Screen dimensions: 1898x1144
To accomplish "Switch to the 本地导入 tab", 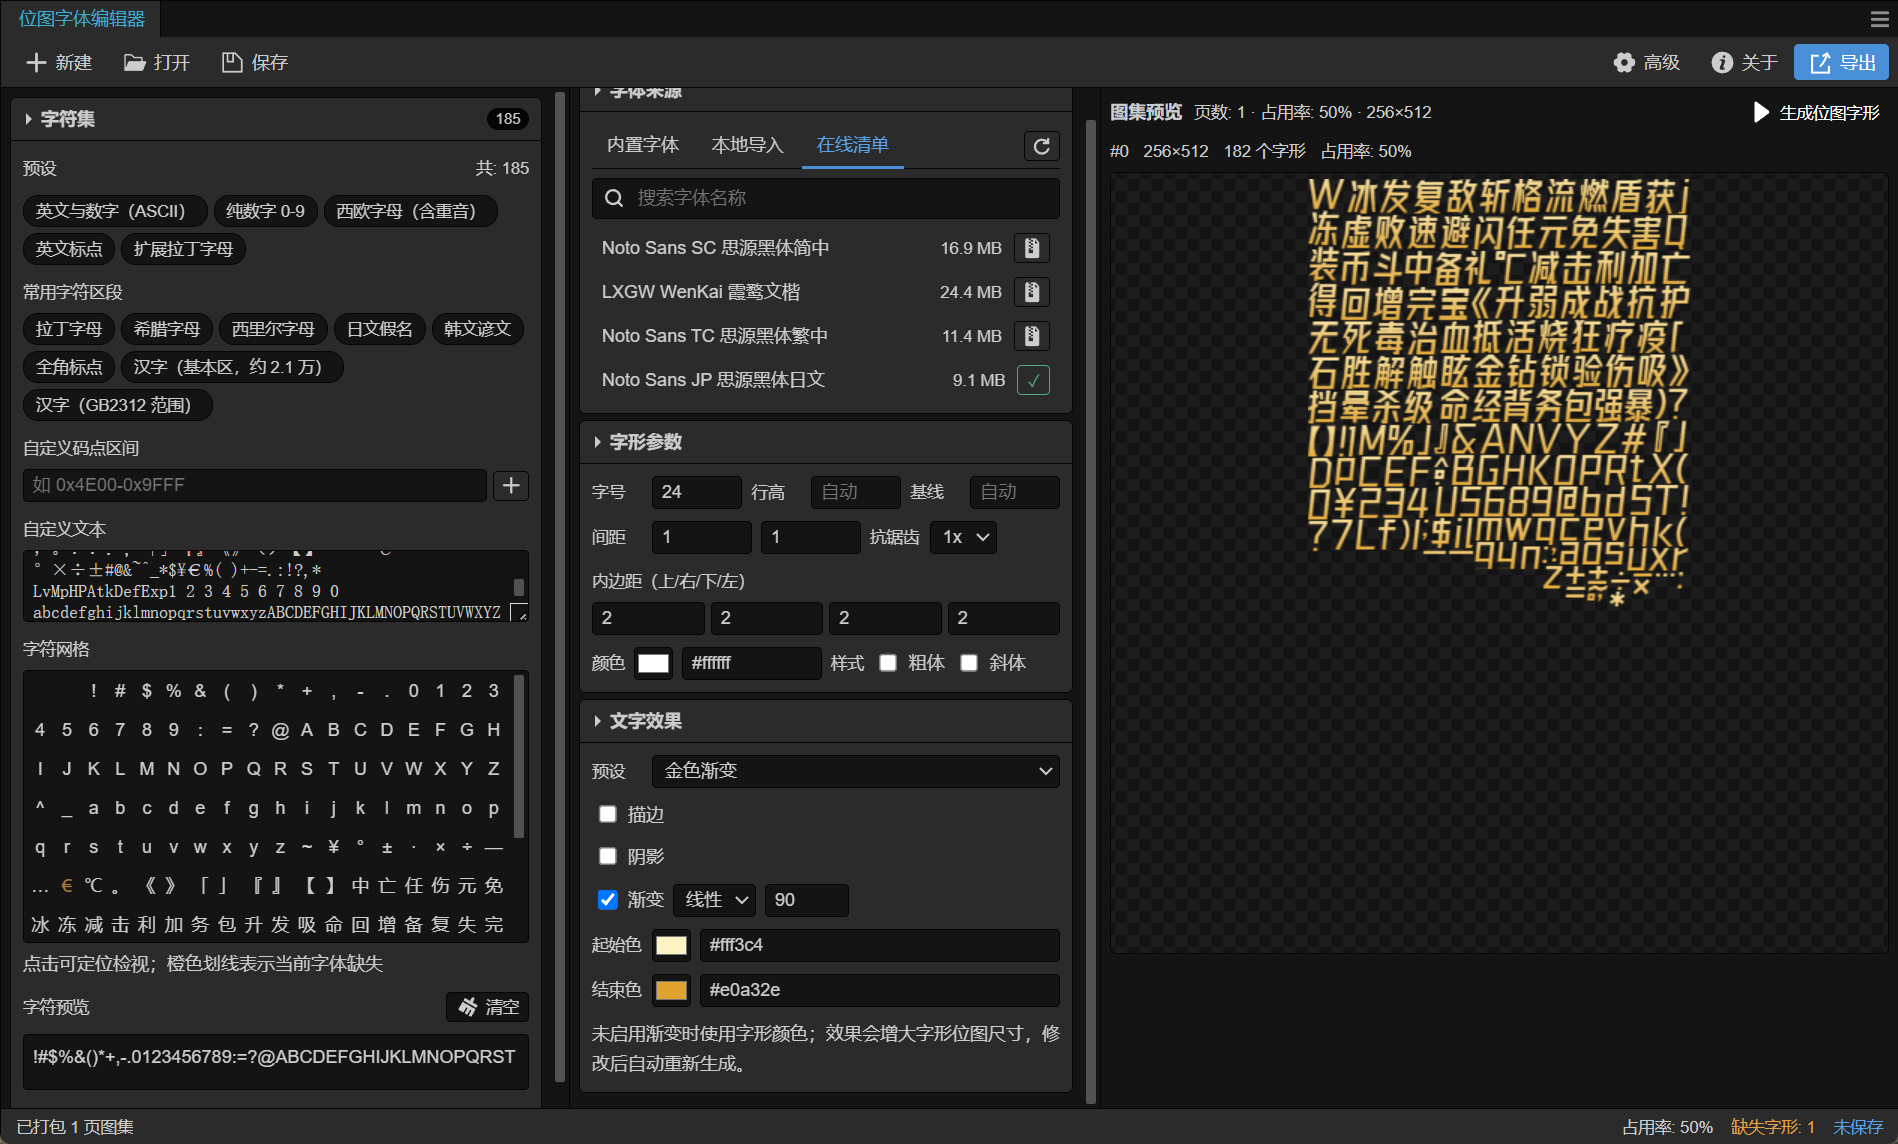I will tap(747, 145).
